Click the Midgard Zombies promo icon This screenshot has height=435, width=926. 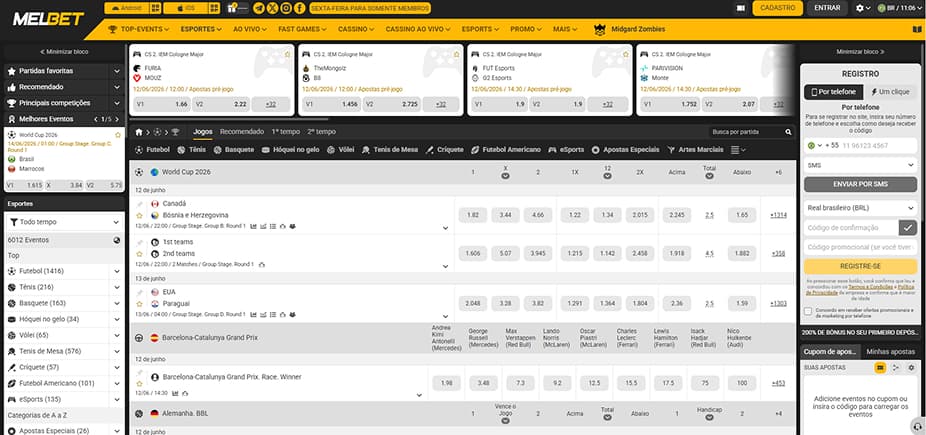pos(600,29)
